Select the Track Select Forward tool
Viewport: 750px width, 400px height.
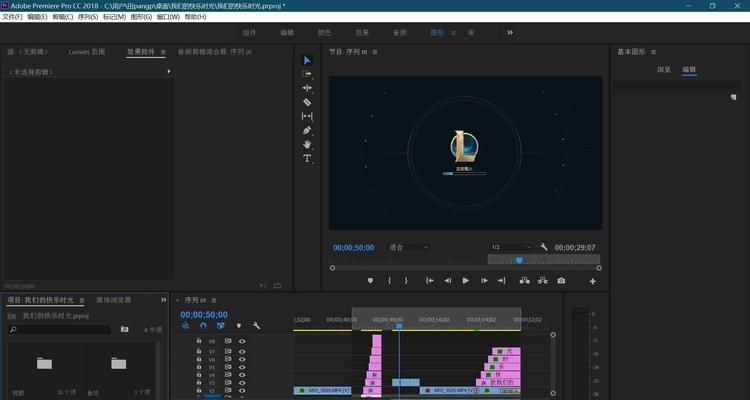307,74
